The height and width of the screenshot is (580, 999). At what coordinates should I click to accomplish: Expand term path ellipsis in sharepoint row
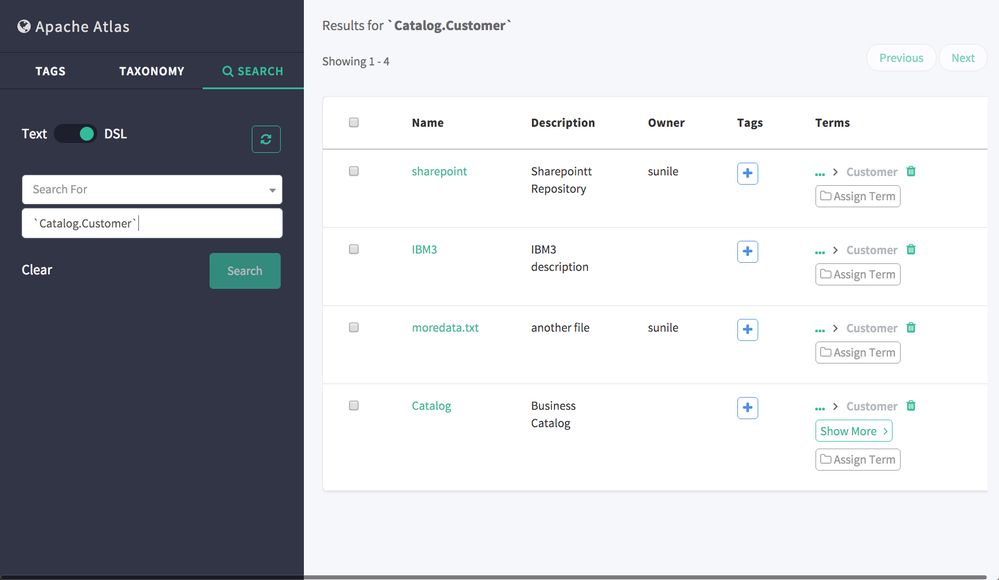820,173
